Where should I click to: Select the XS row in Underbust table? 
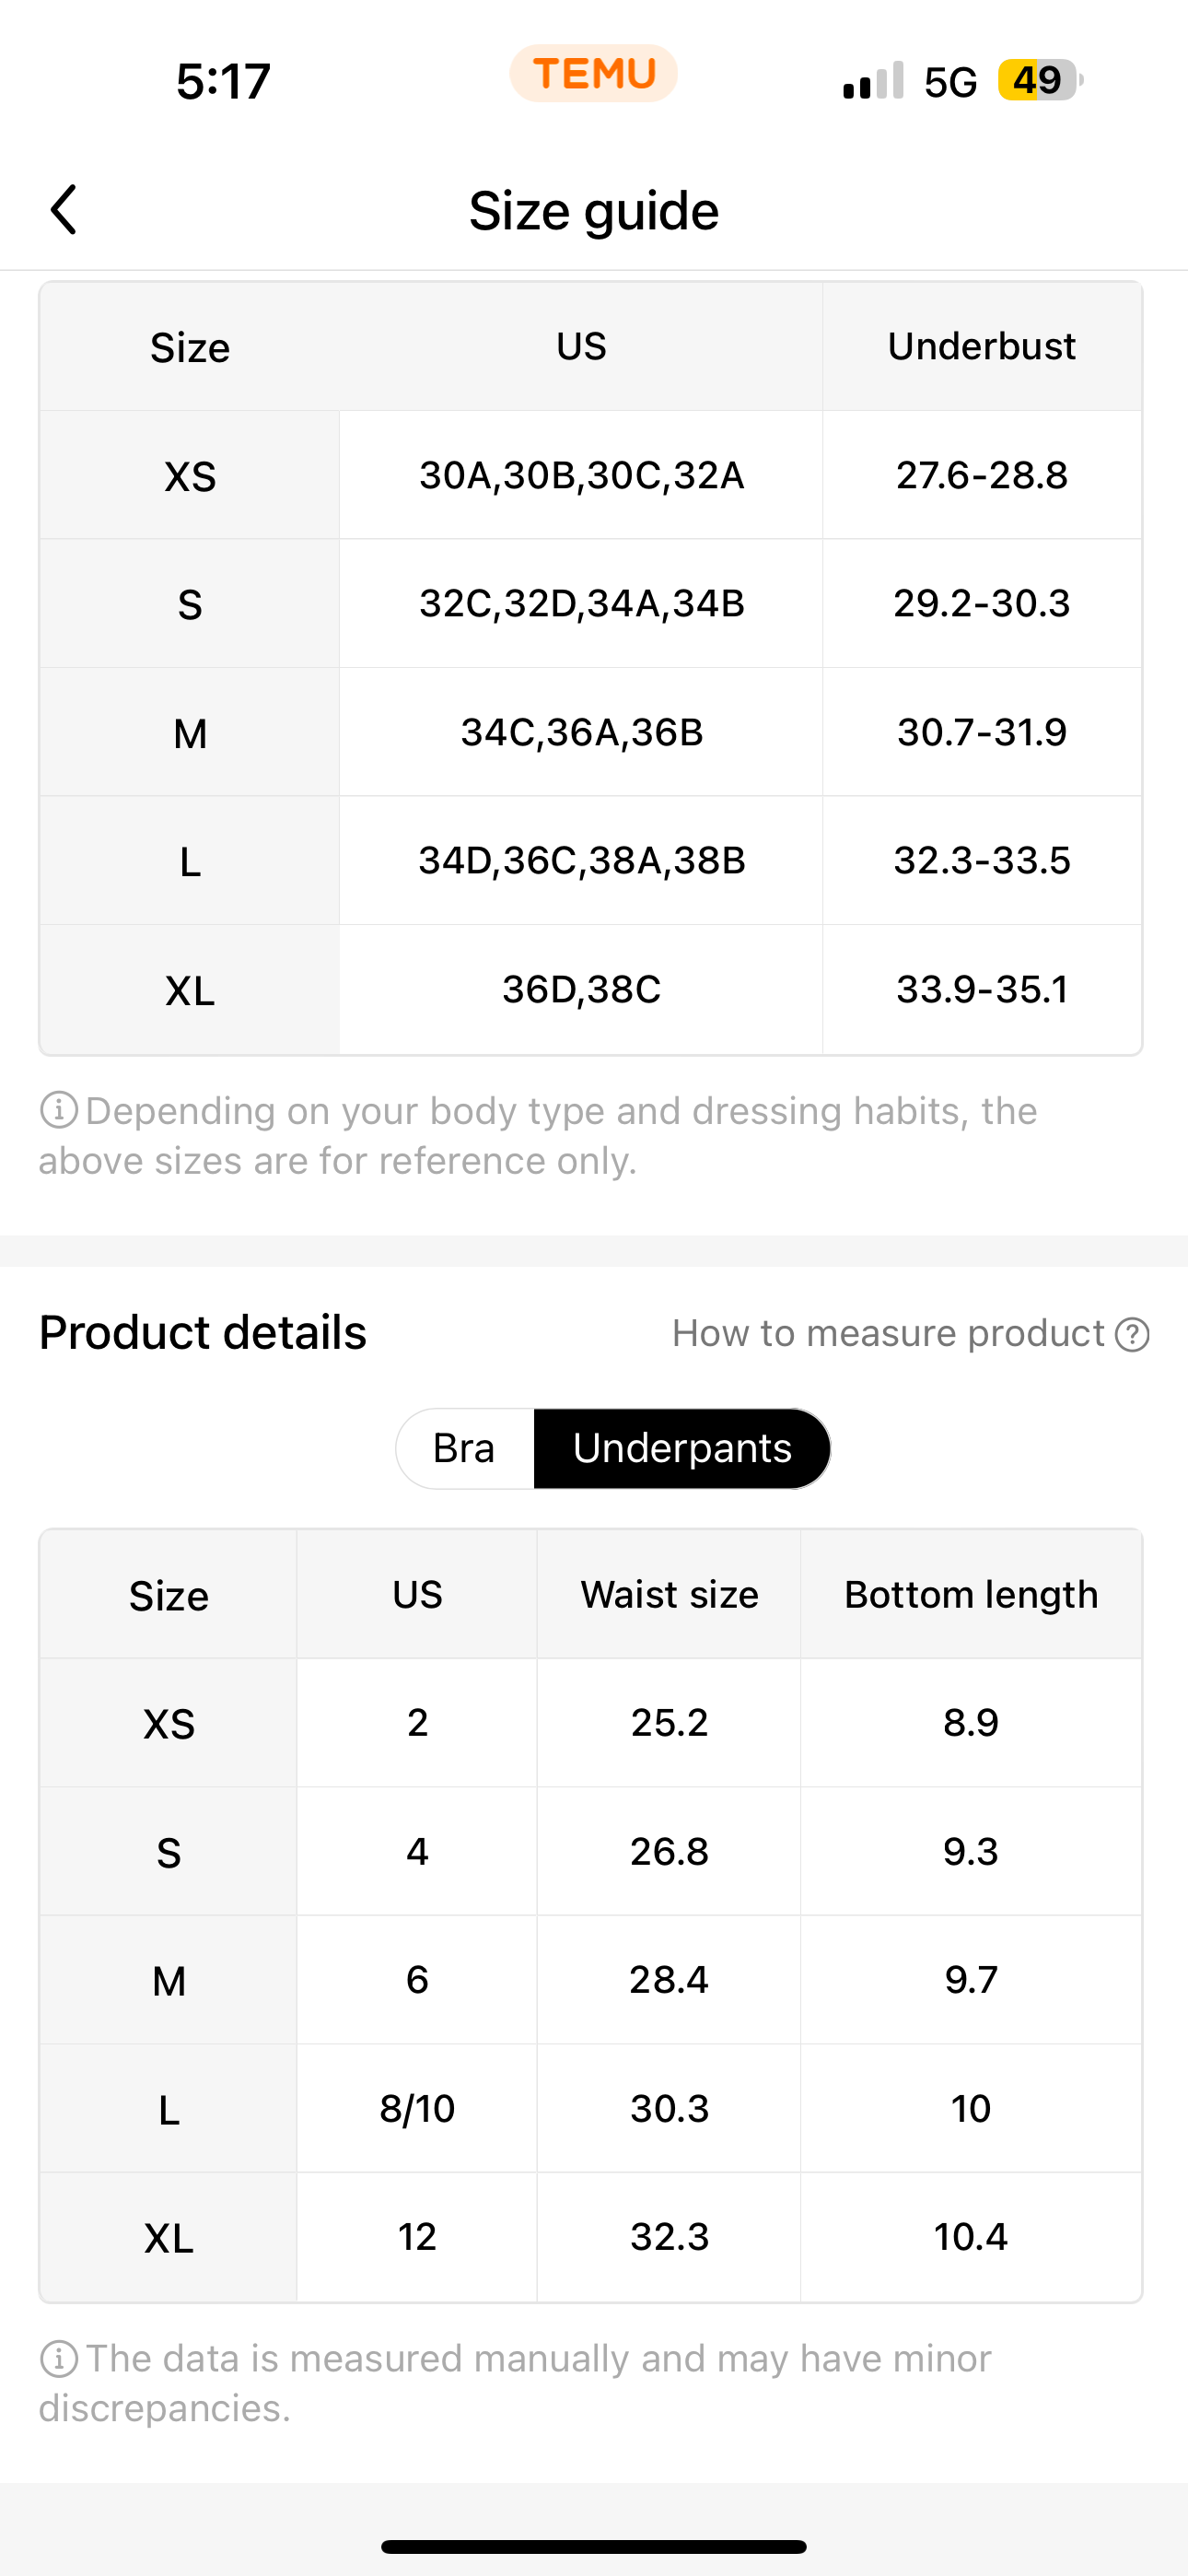point(591,475)
